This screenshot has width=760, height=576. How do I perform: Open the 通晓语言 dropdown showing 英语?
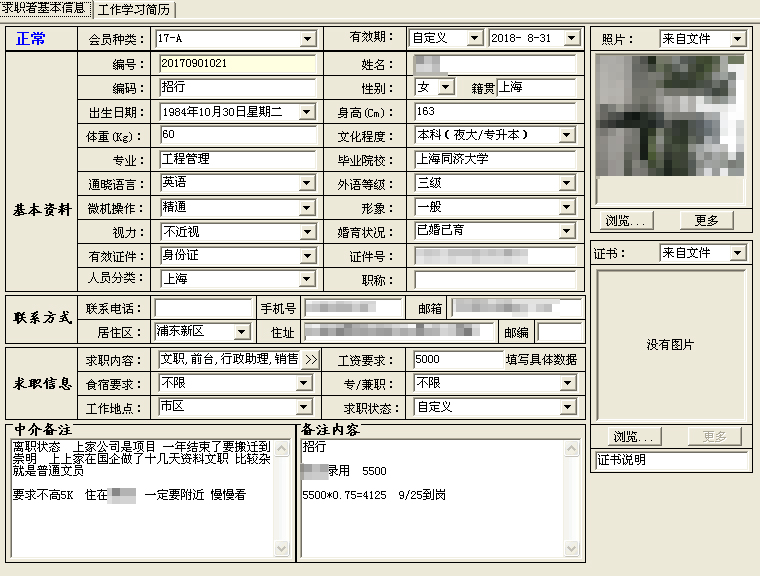point(306,183)
